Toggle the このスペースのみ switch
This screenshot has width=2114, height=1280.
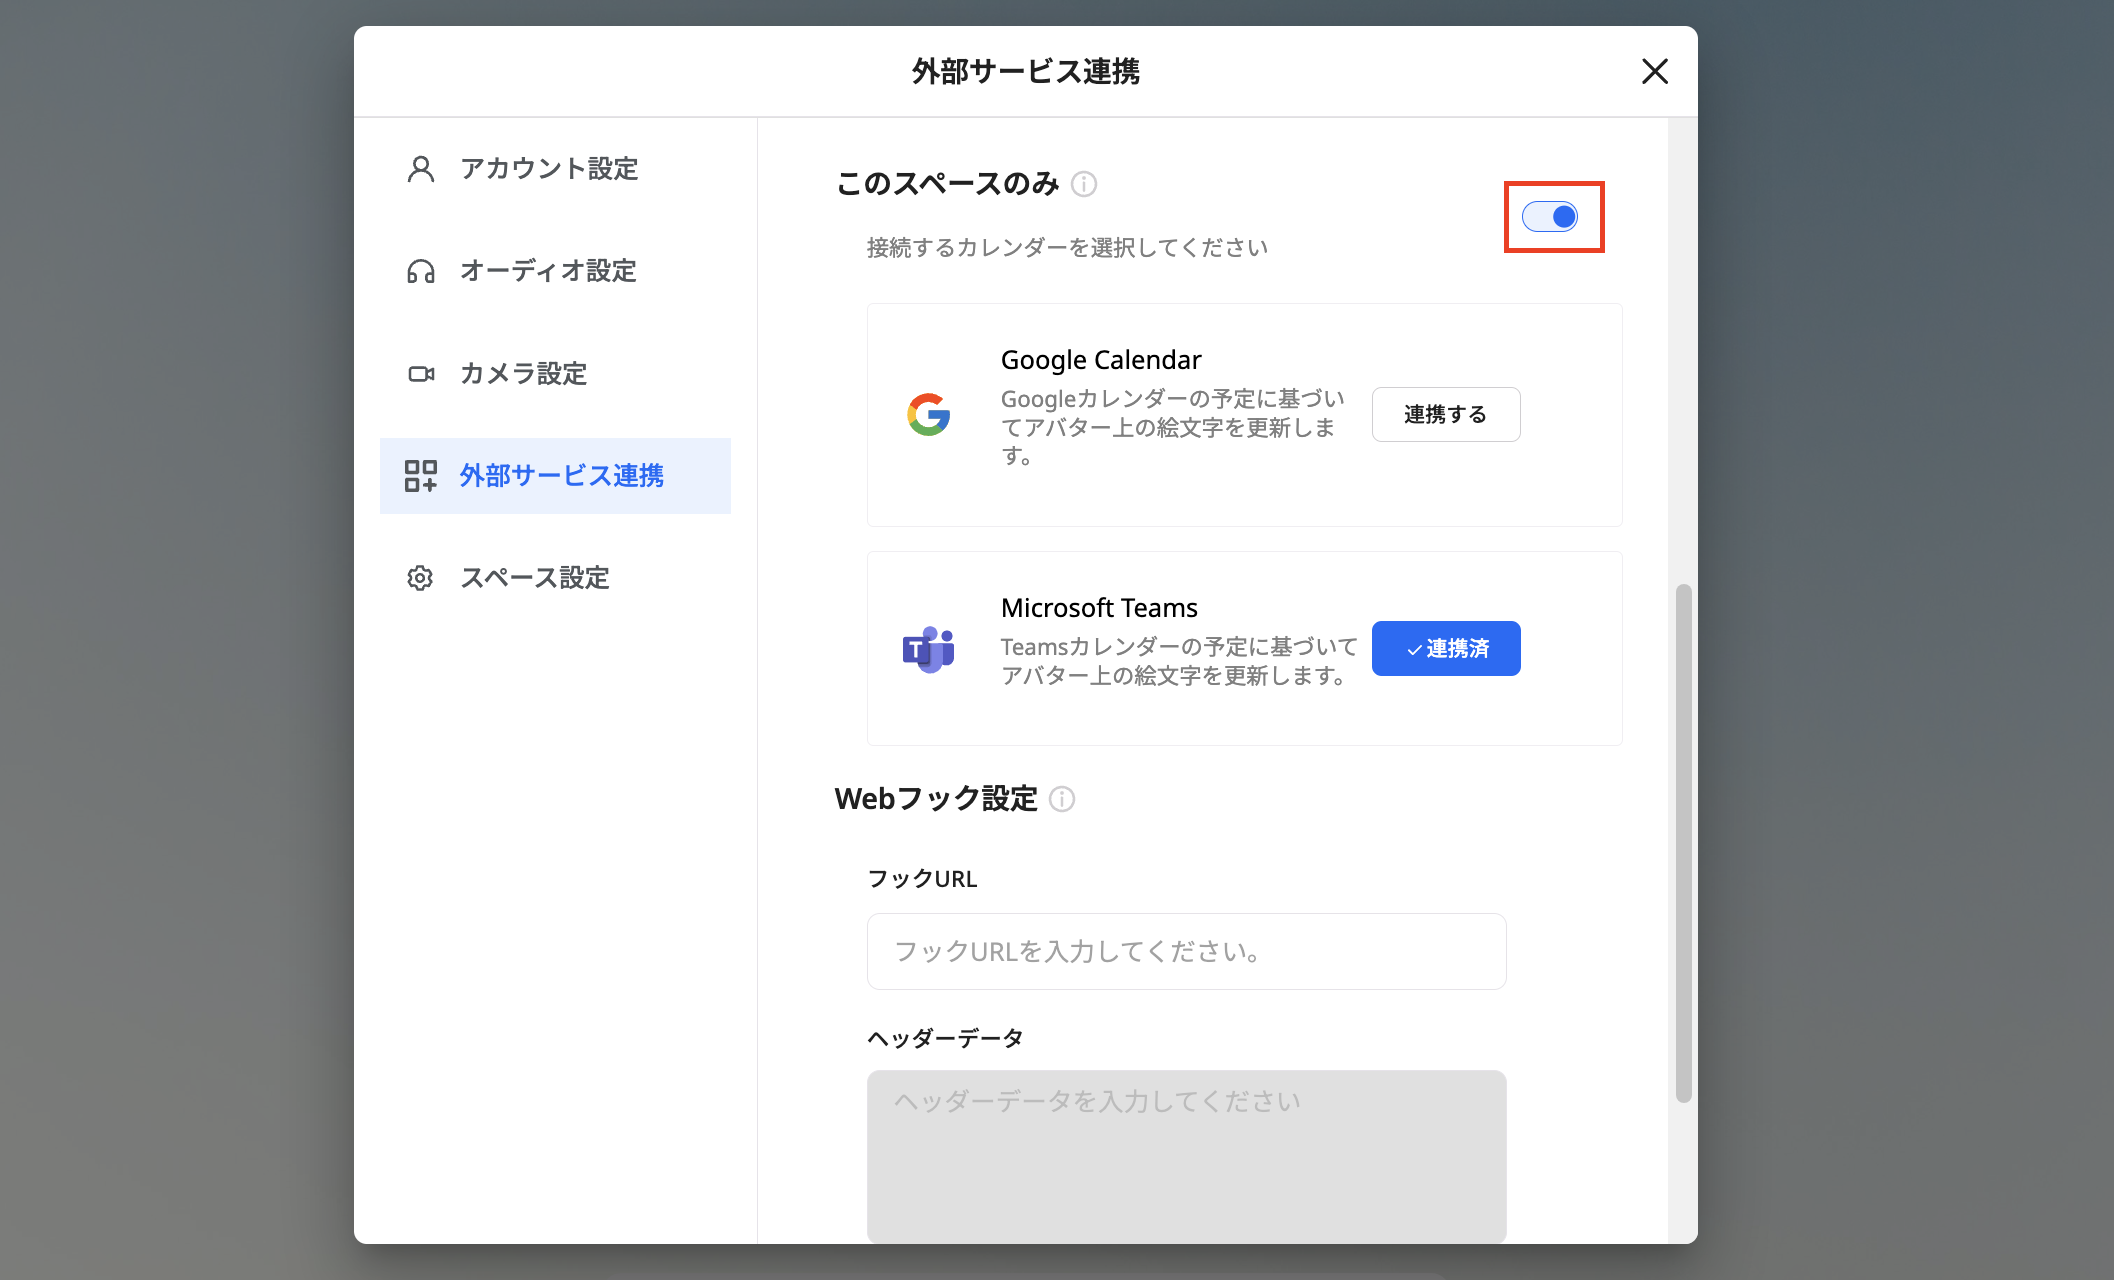click(x=1550, y=216)
